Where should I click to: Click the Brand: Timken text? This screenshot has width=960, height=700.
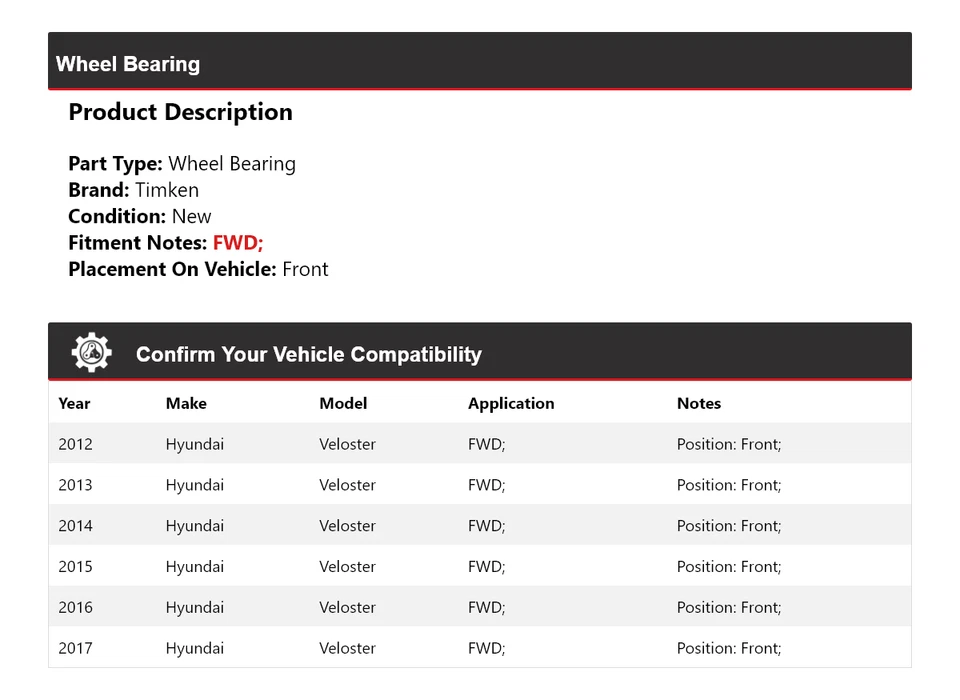point(133,190)
